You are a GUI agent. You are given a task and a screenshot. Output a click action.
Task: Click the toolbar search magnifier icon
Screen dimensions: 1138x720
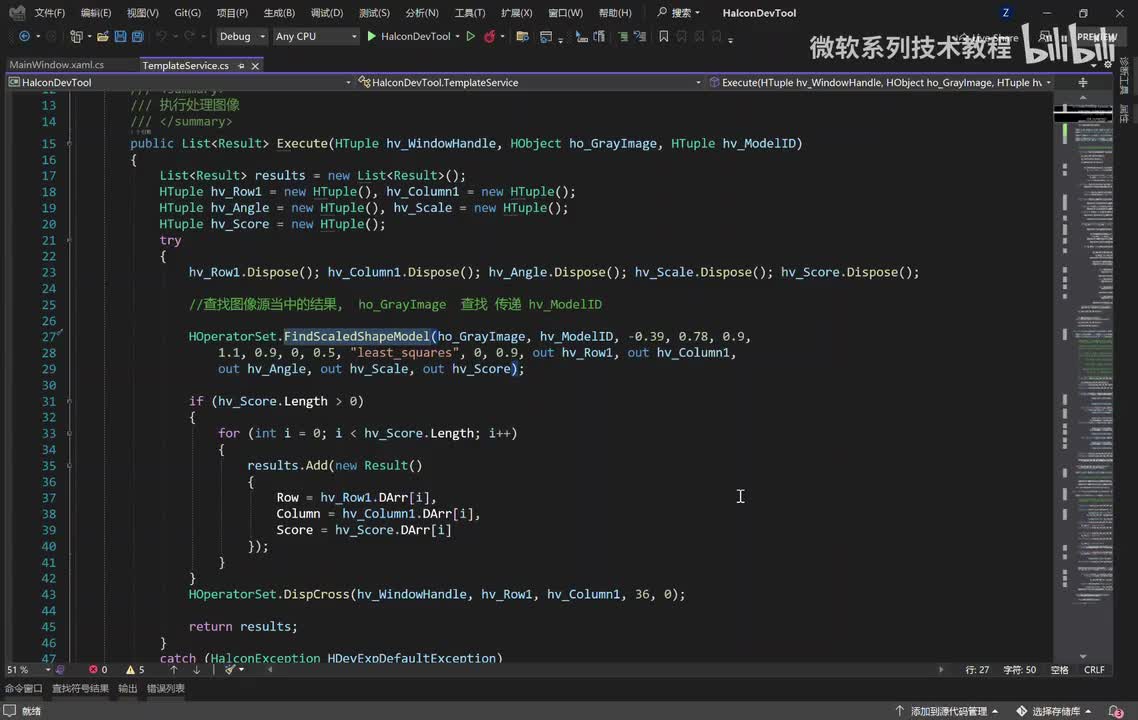tap(661, 12)
